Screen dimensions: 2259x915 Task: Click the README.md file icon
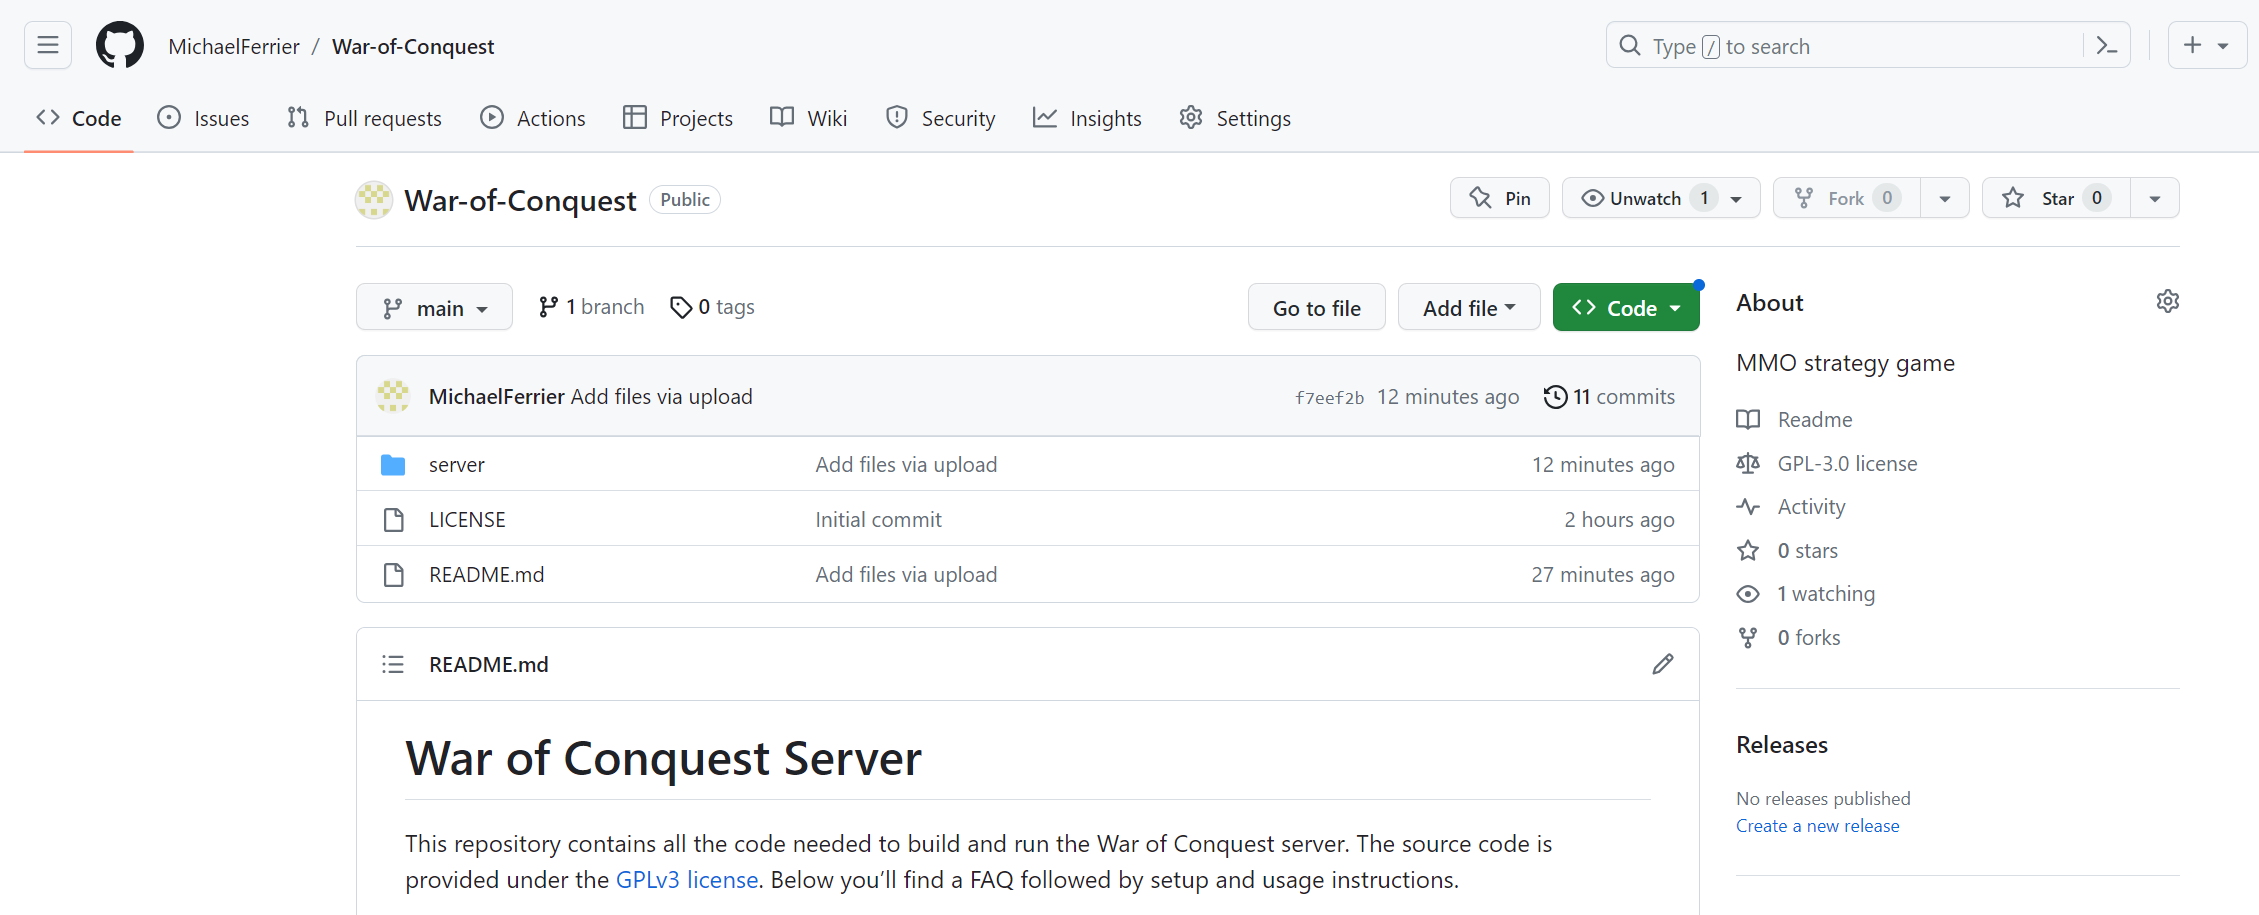coord(394,575)
